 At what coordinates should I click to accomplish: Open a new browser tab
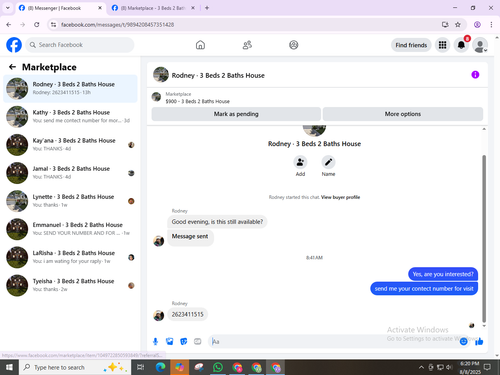207,8
